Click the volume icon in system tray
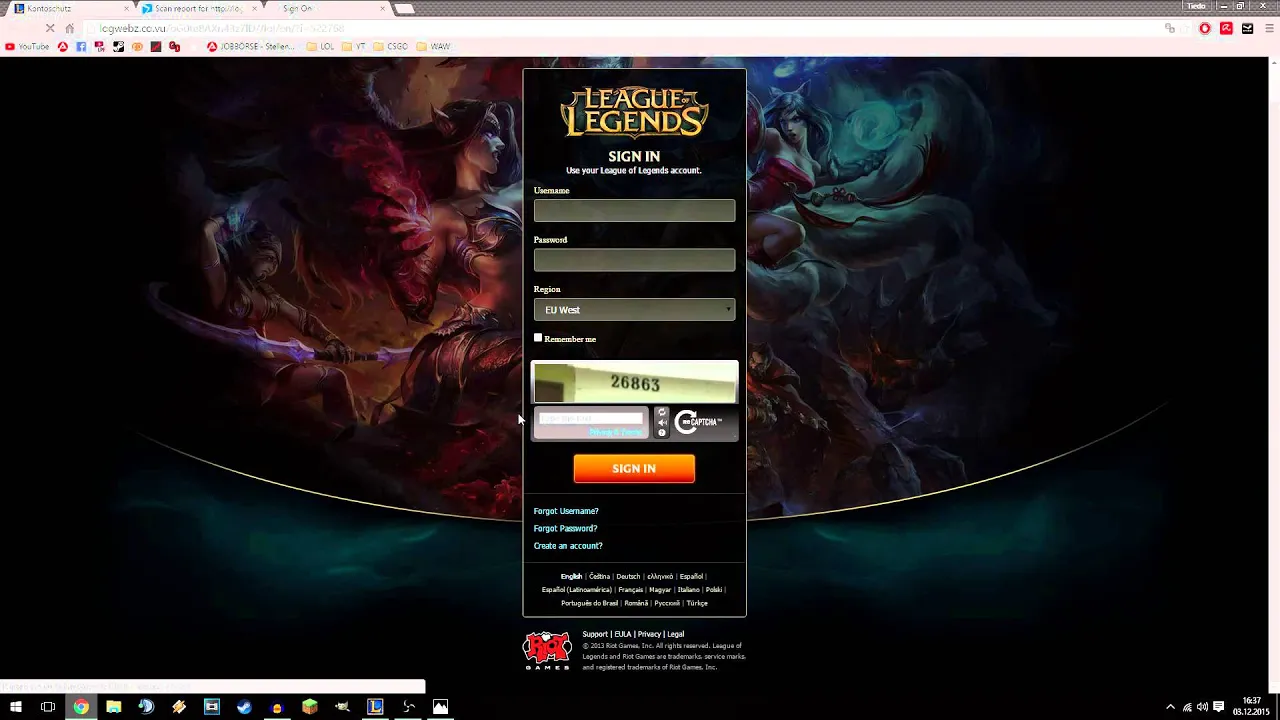 click(1202, 707)
